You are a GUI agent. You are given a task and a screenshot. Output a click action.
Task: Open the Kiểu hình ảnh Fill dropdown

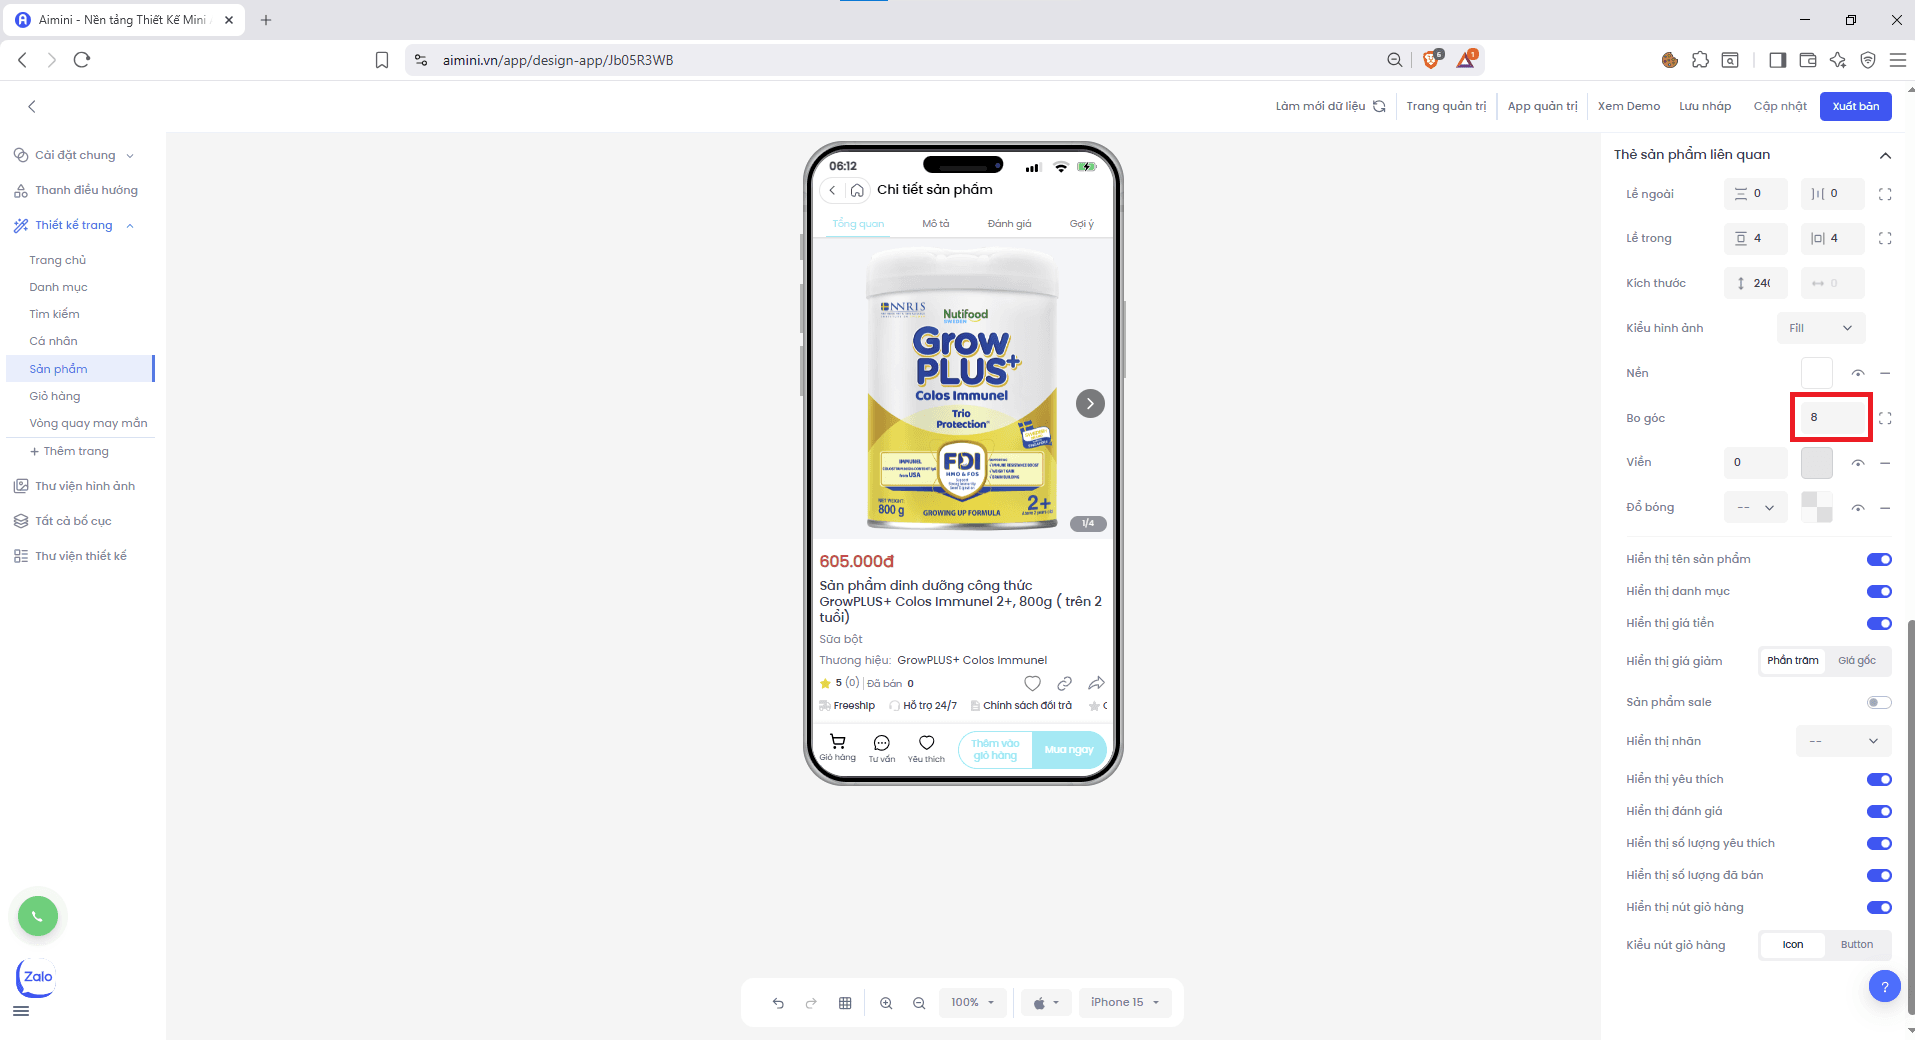click(x=1820, y=328)
